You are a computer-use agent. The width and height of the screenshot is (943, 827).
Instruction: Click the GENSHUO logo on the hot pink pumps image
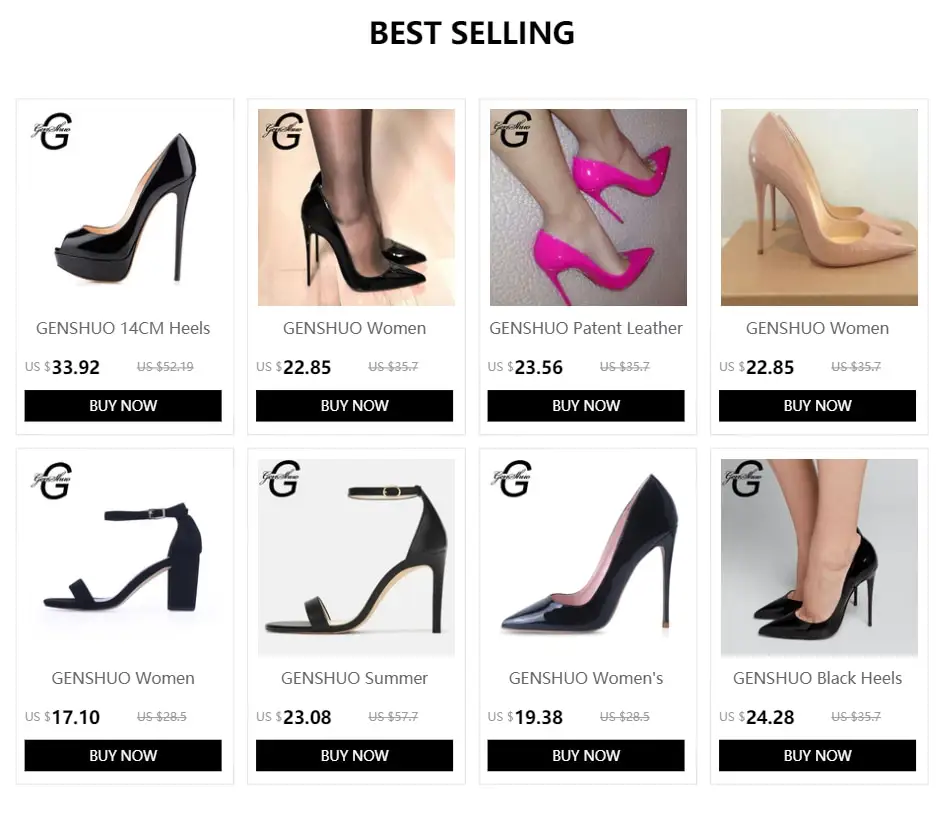[514, 130]
